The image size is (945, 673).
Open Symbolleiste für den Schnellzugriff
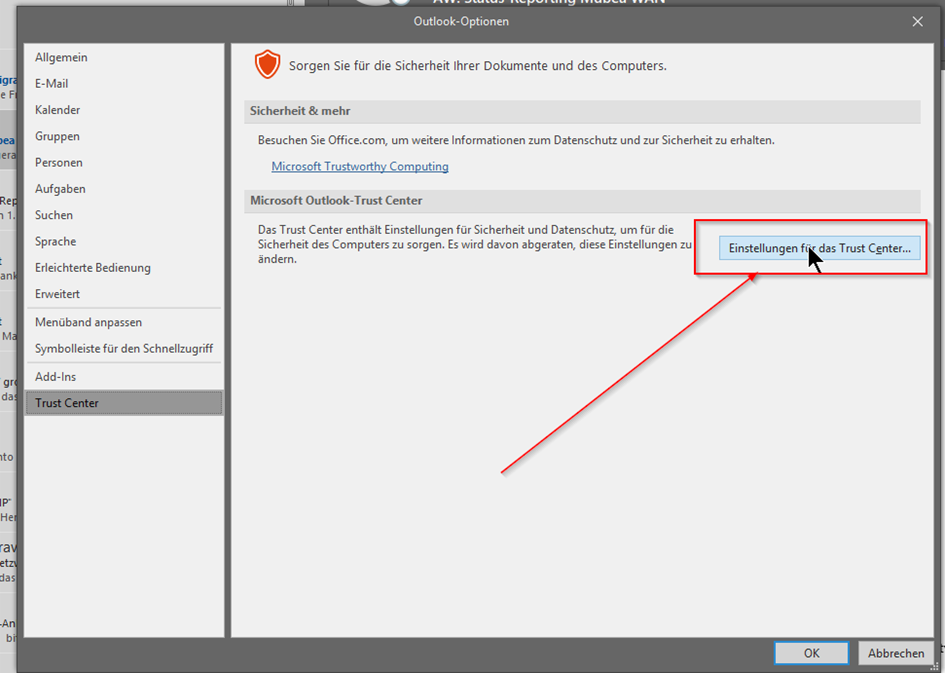[124, 348]
